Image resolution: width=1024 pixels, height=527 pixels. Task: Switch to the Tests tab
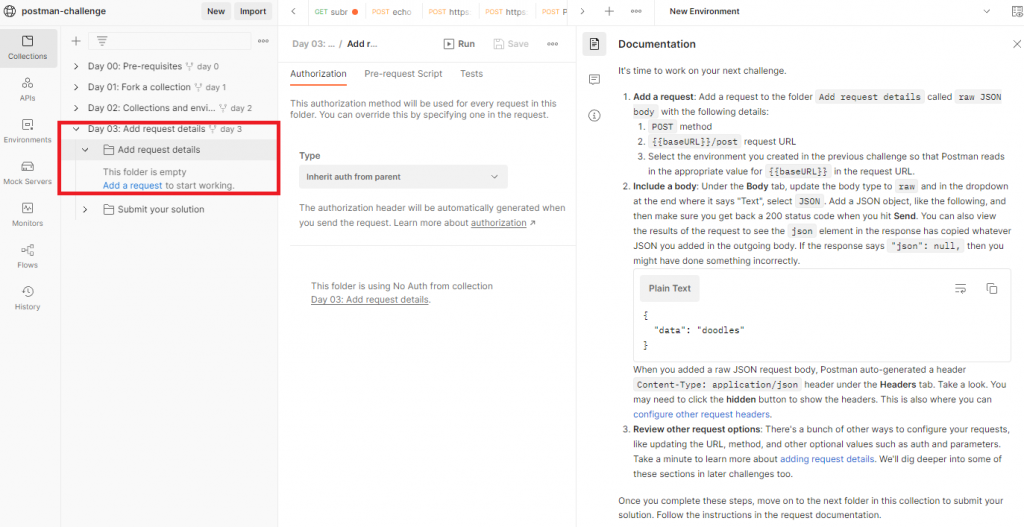[x=472, y=74]
